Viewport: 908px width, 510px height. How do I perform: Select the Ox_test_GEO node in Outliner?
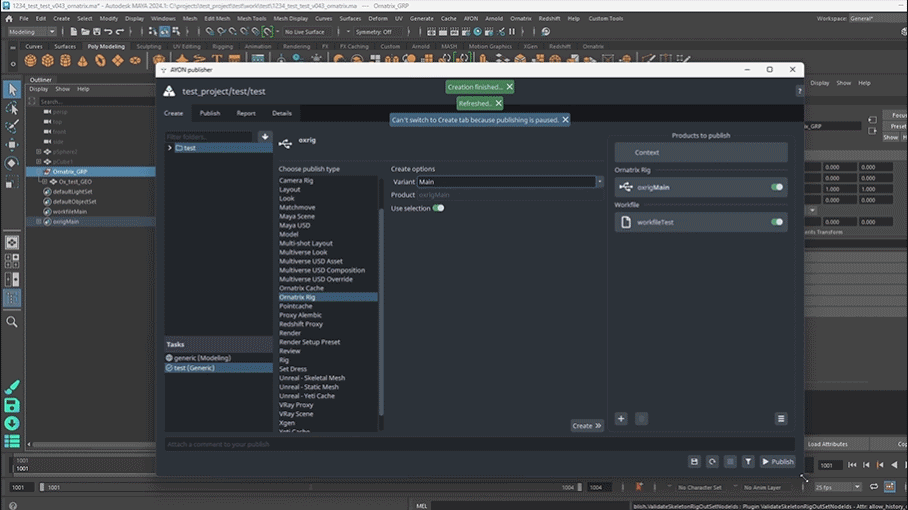pos(75,182)
